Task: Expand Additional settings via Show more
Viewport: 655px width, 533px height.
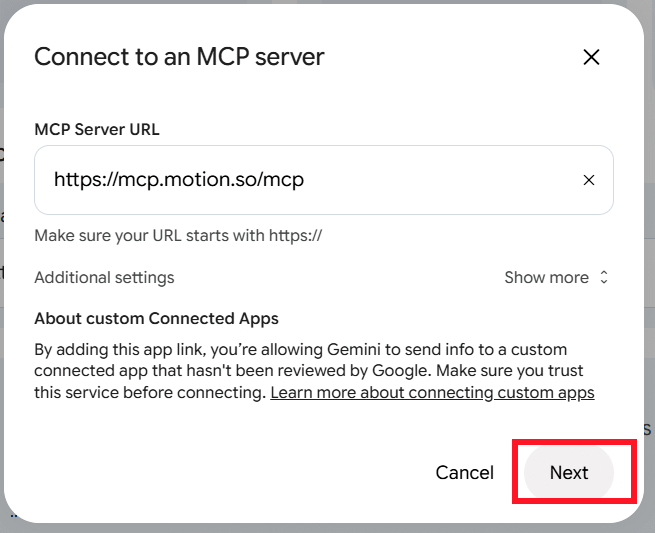Action: point(556,277)
